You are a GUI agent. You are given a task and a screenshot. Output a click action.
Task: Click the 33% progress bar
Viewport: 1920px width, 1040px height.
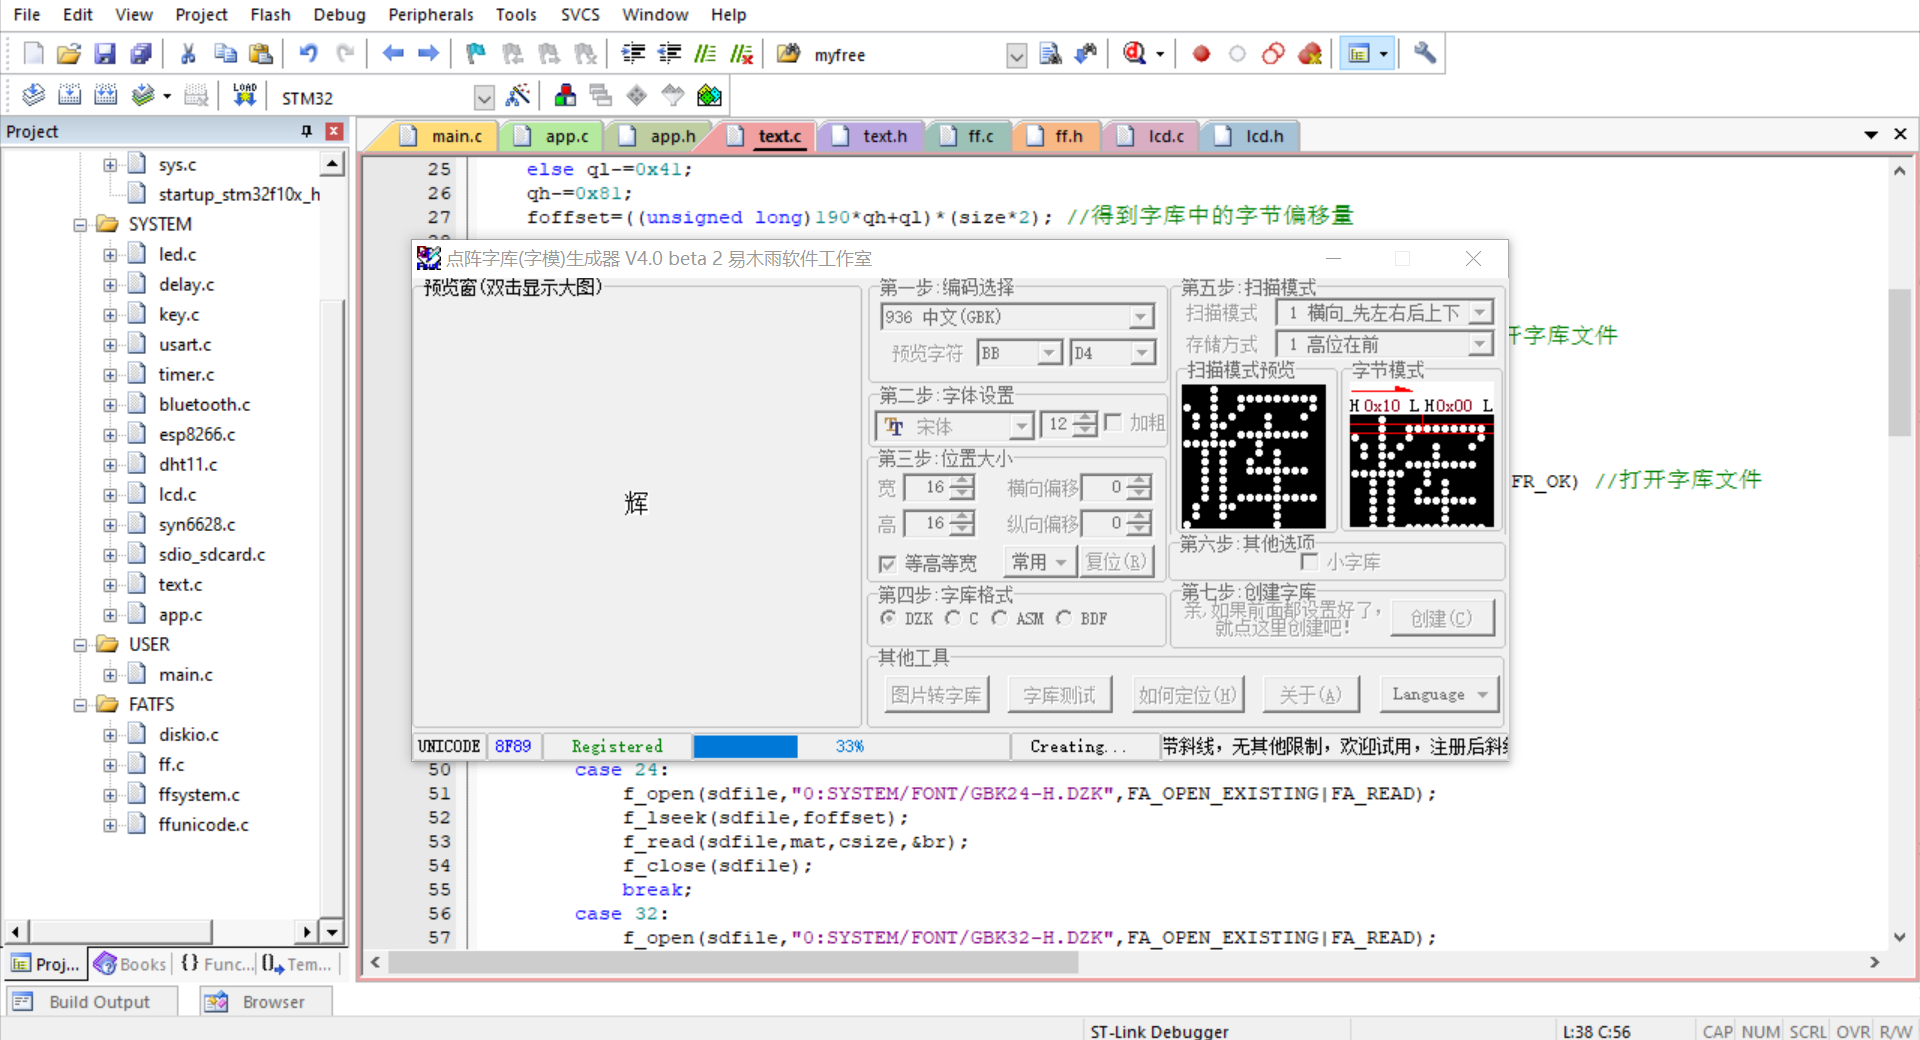[x=850, y=747]
